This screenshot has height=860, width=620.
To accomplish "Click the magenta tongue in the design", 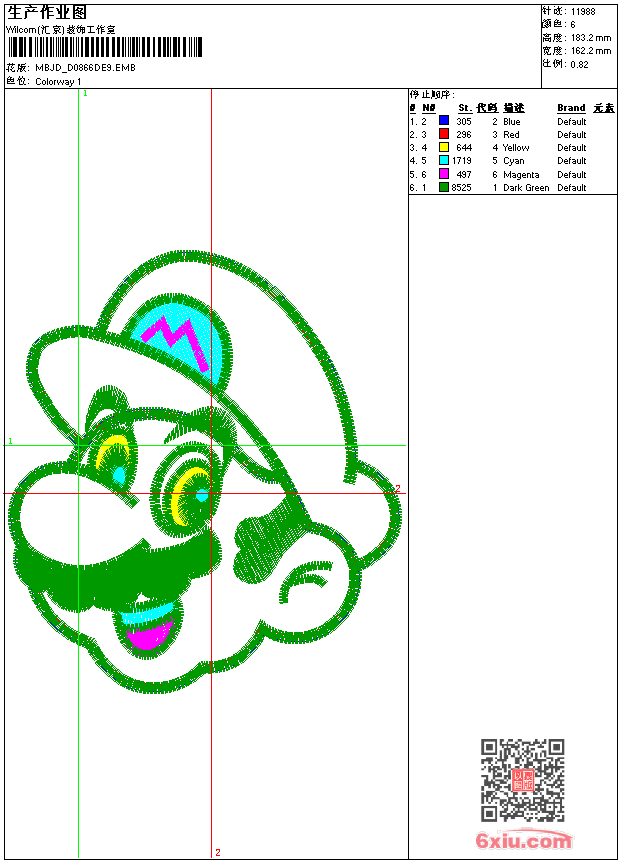I will pyautogui.click(x=147, y=635).
